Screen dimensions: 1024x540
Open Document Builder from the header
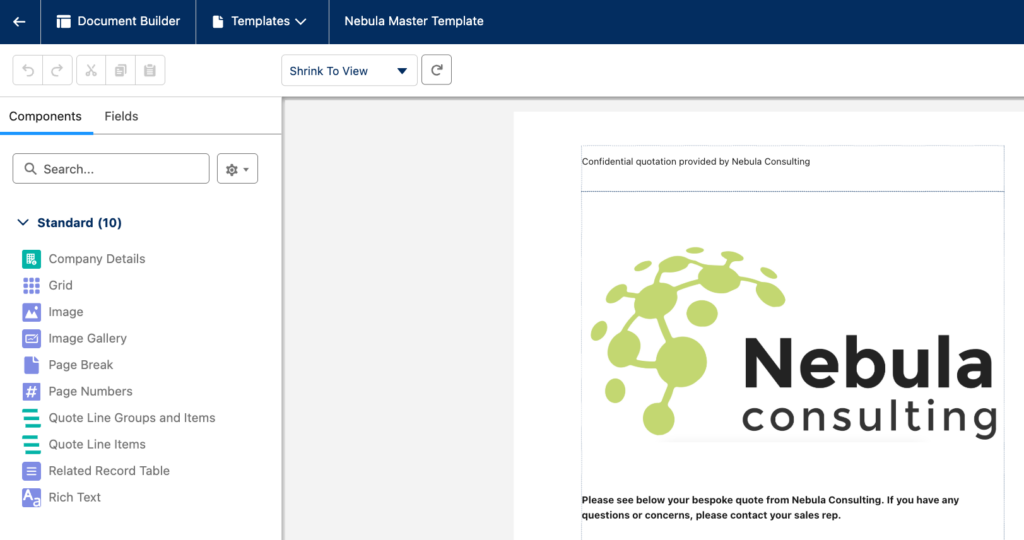[x=118, y=22]
